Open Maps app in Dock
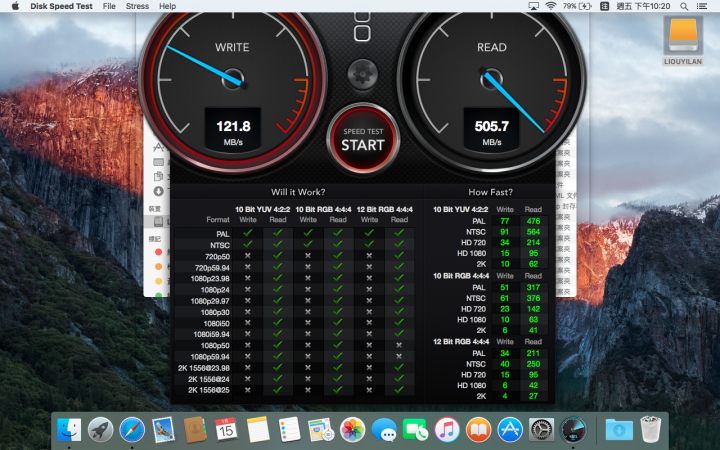The width and height of the screenshot is (720, 450). 321,430
